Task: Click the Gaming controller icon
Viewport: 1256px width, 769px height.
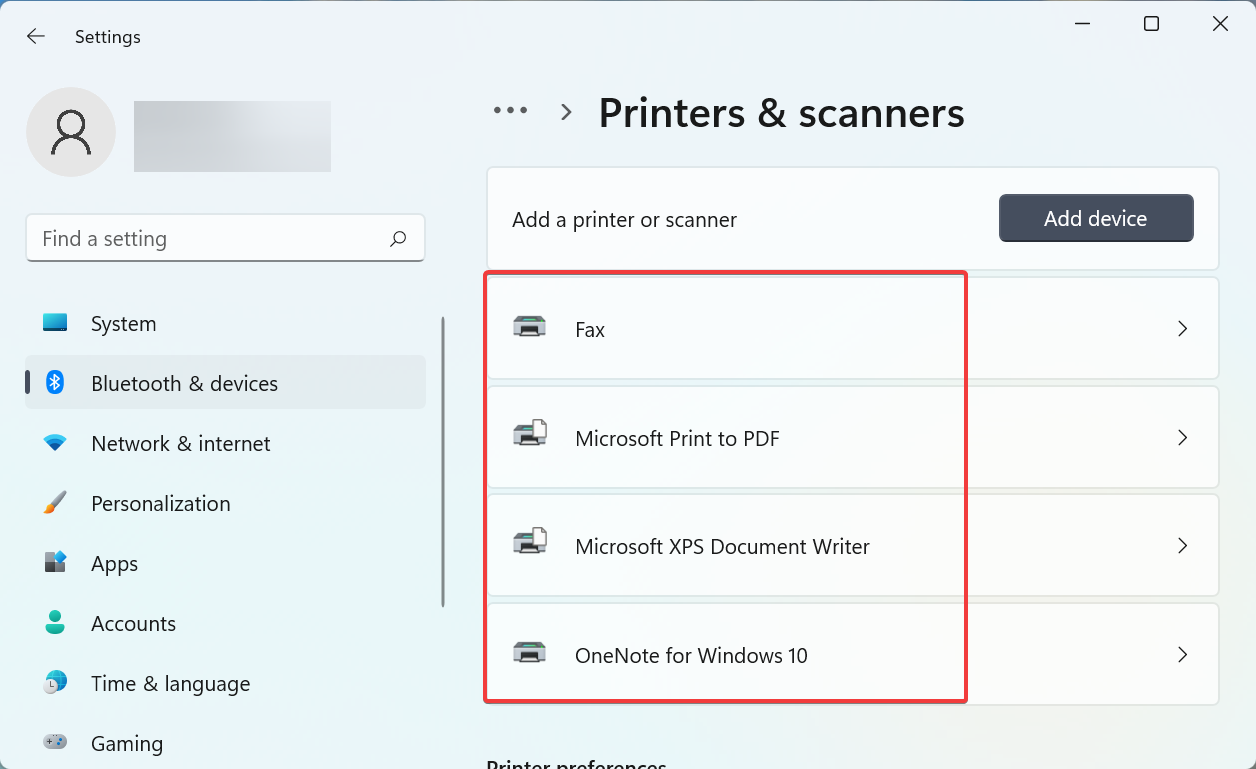Action: (55, 743)
